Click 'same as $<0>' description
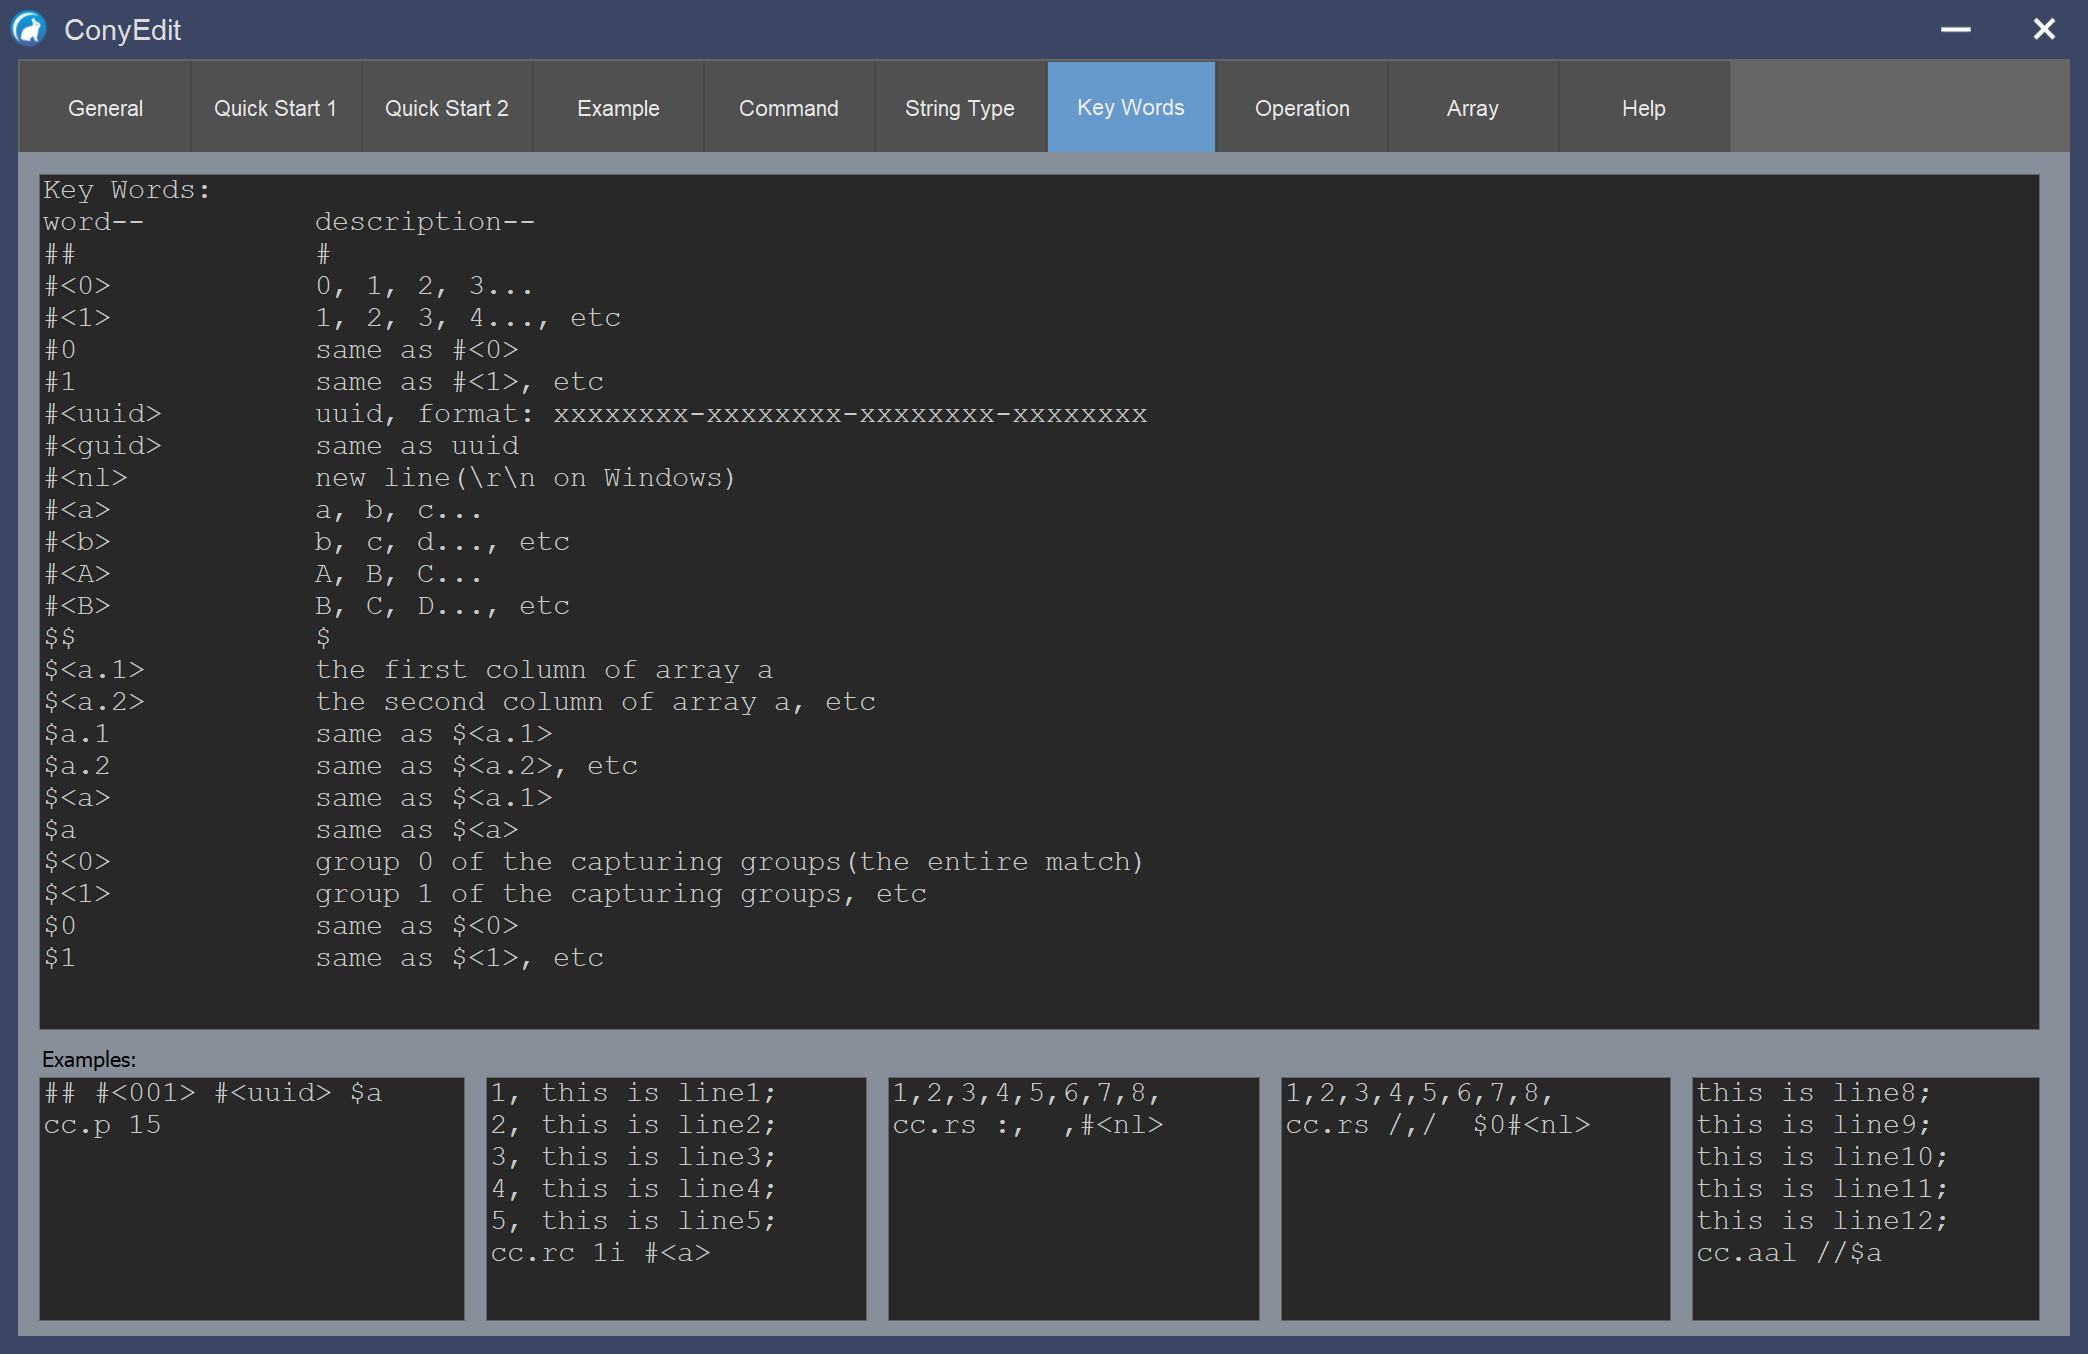This screenshot has width=2088, height=1354. coord(417,925)
